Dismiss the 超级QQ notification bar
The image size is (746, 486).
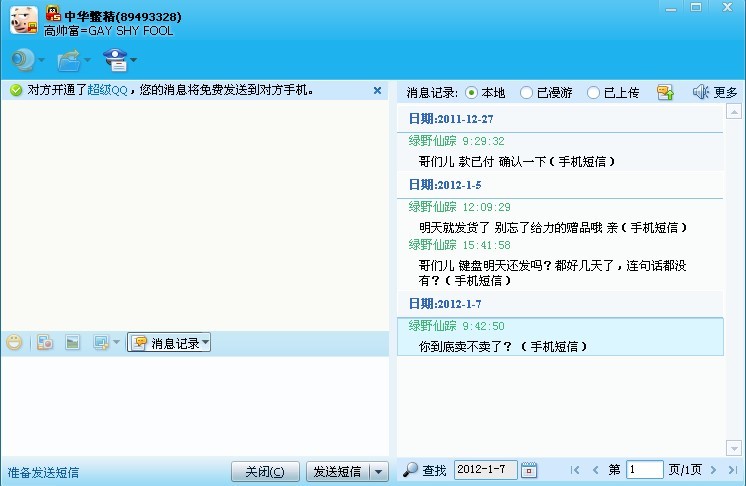click(x=377, y=90)
